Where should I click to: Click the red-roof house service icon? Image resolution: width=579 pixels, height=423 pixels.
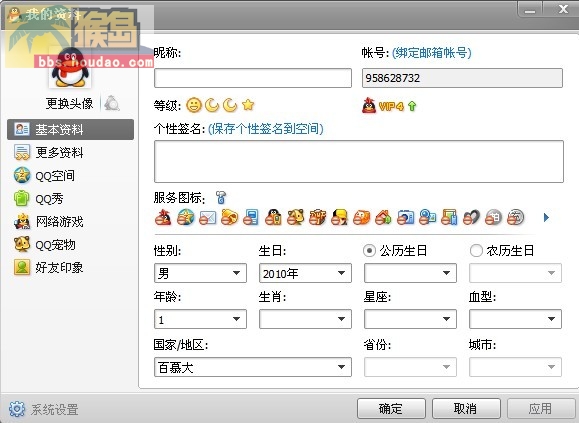point(383,217)
